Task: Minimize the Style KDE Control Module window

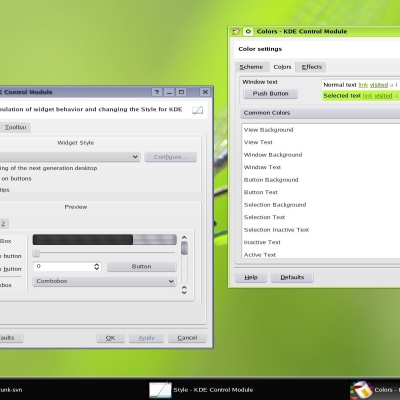Action: [169, 92]
